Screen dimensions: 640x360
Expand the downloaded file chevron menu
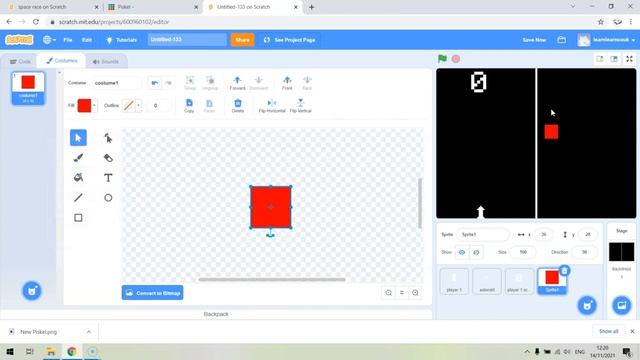(89, 332)
